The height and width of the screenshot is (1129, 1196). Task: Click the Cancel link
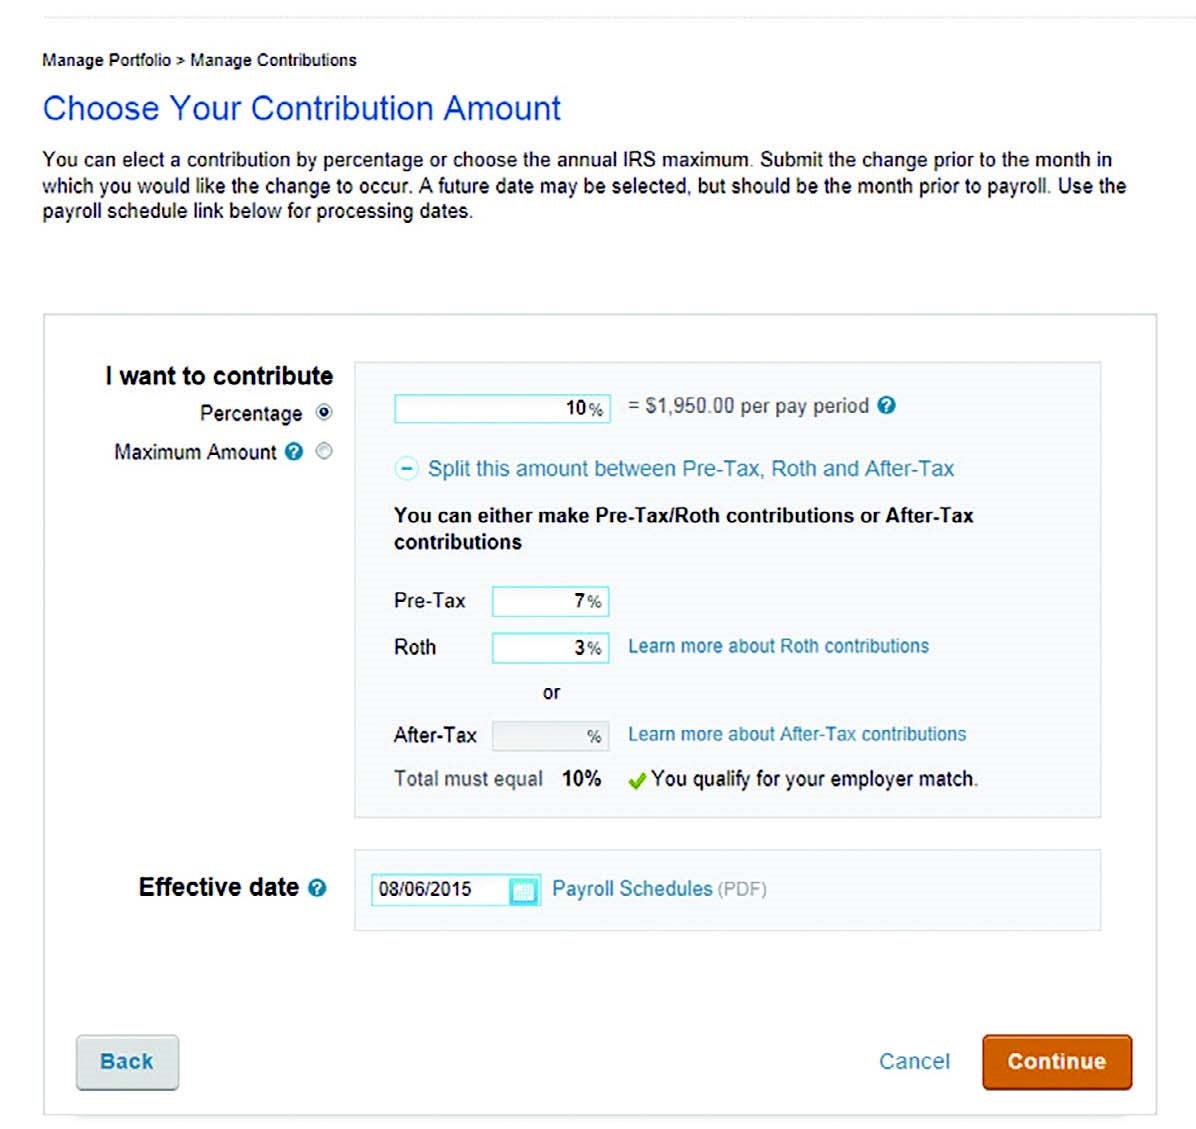point(914,1061)
